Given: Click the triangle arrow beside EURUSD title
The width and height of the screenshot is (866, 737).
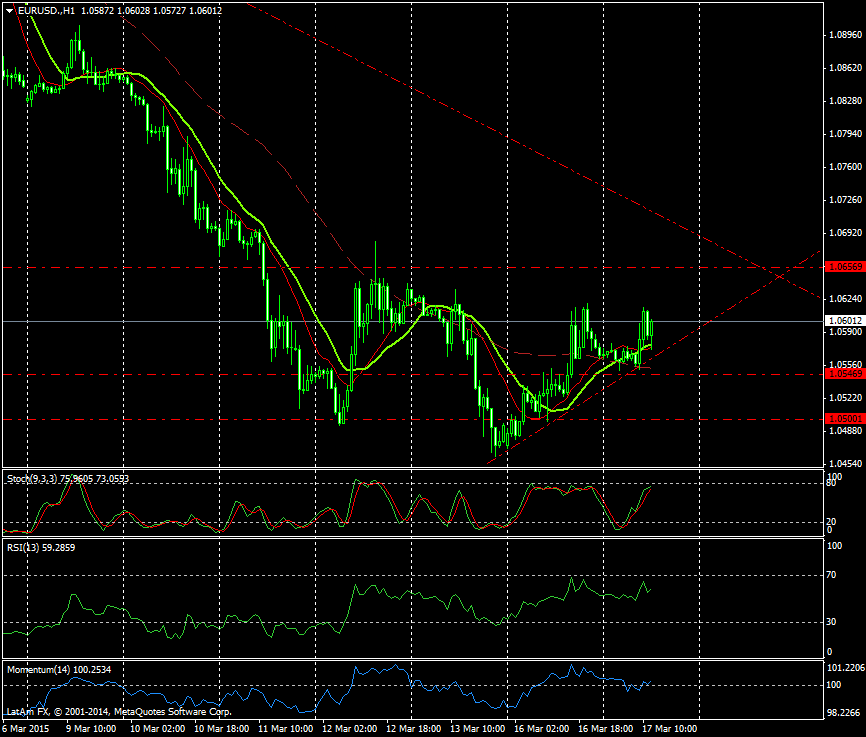Looking at the screenshot, I should tap(8, 10).
